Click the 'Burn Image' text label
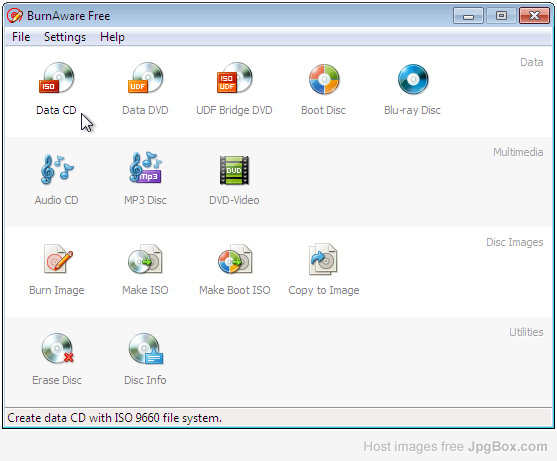The width and height of the screenshot is (557, 461). pyautogui.click(x=57, y=290)
